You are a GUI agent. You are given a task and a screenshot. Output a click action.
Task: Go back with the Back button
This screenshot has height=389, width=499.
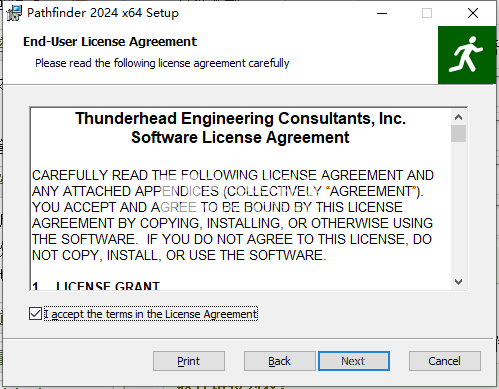279,361
